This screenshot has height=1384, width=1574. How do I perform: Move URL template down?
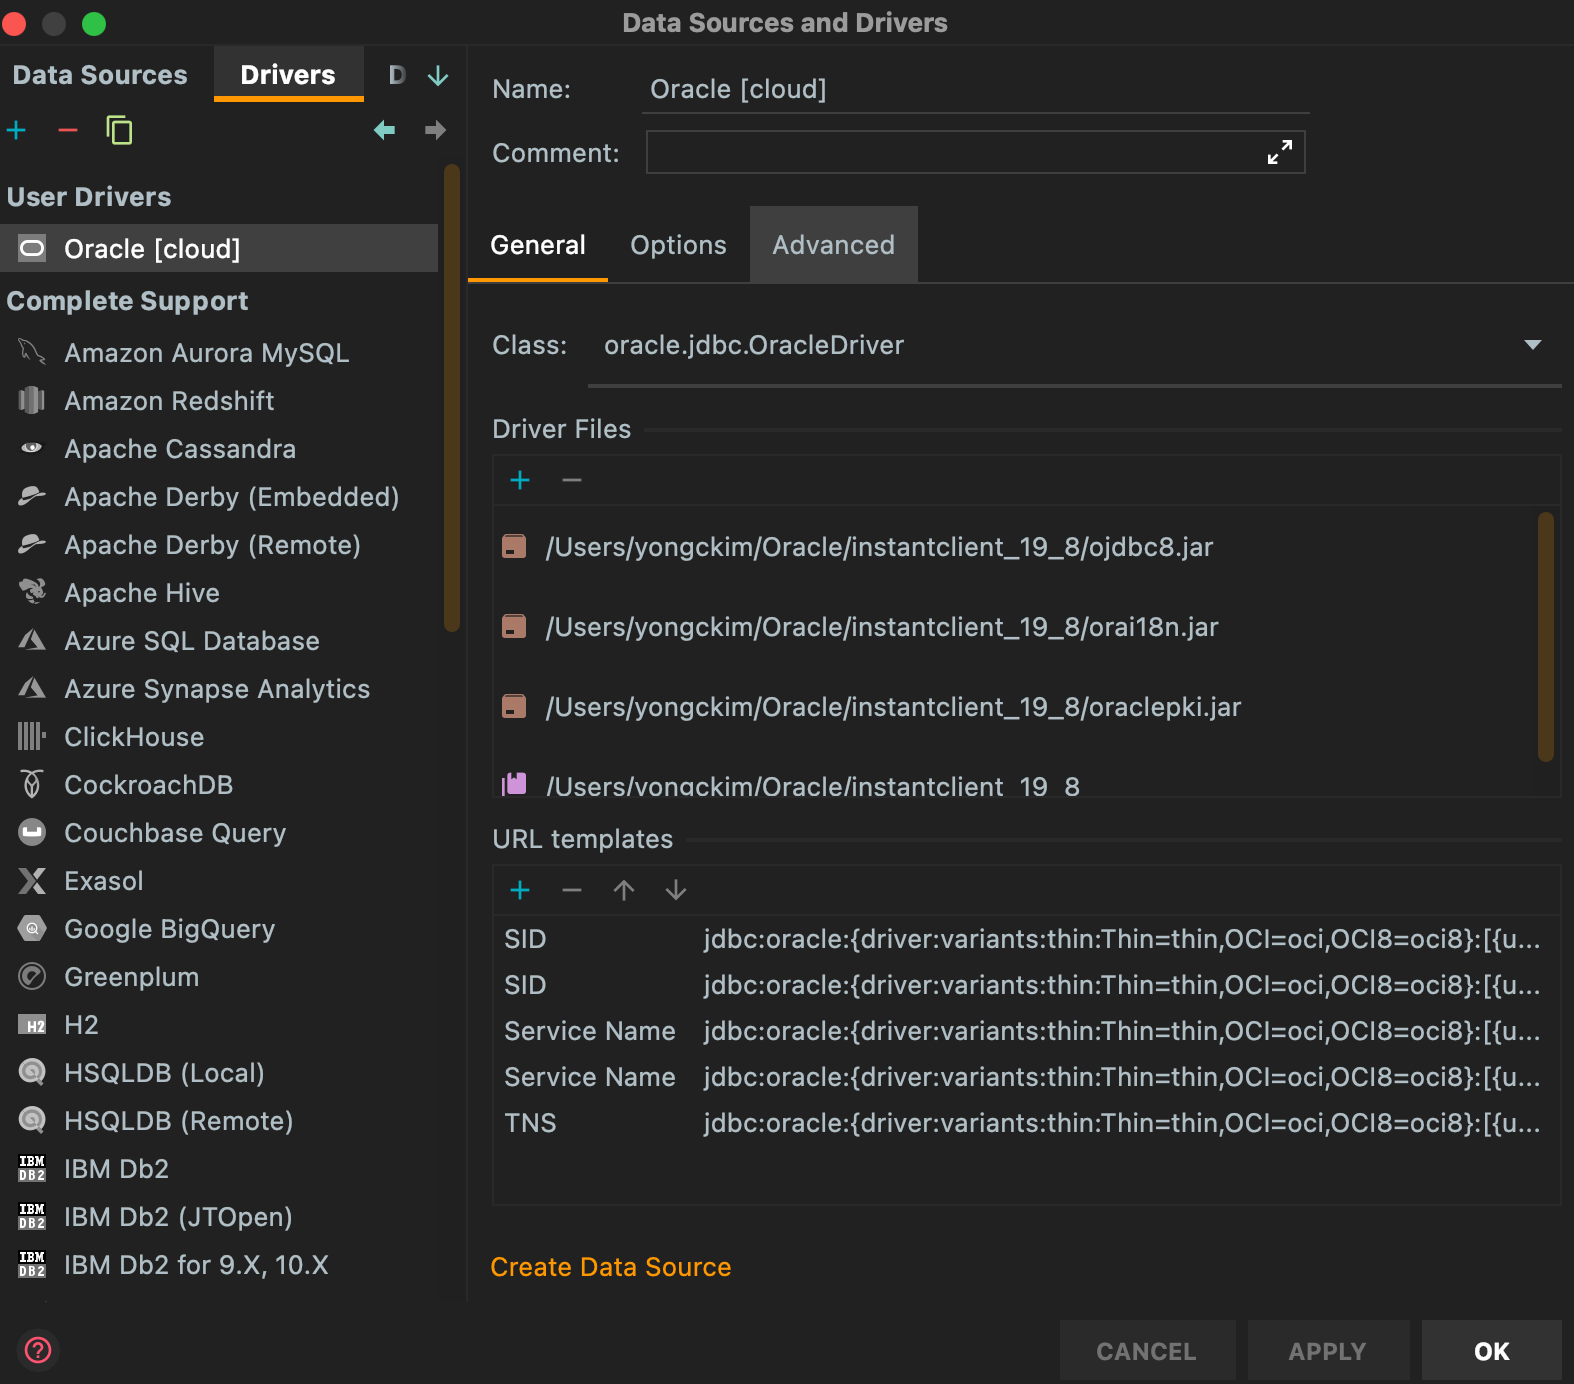pos(676,890)
